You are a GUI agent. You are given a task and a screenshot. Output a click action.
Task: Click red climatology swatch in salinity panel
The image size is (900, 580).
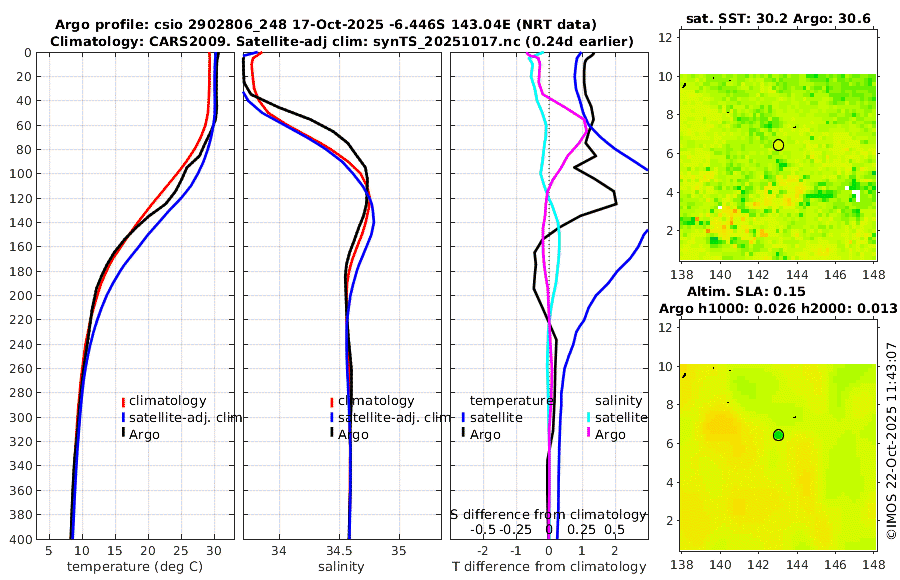[x=332, y=402]
